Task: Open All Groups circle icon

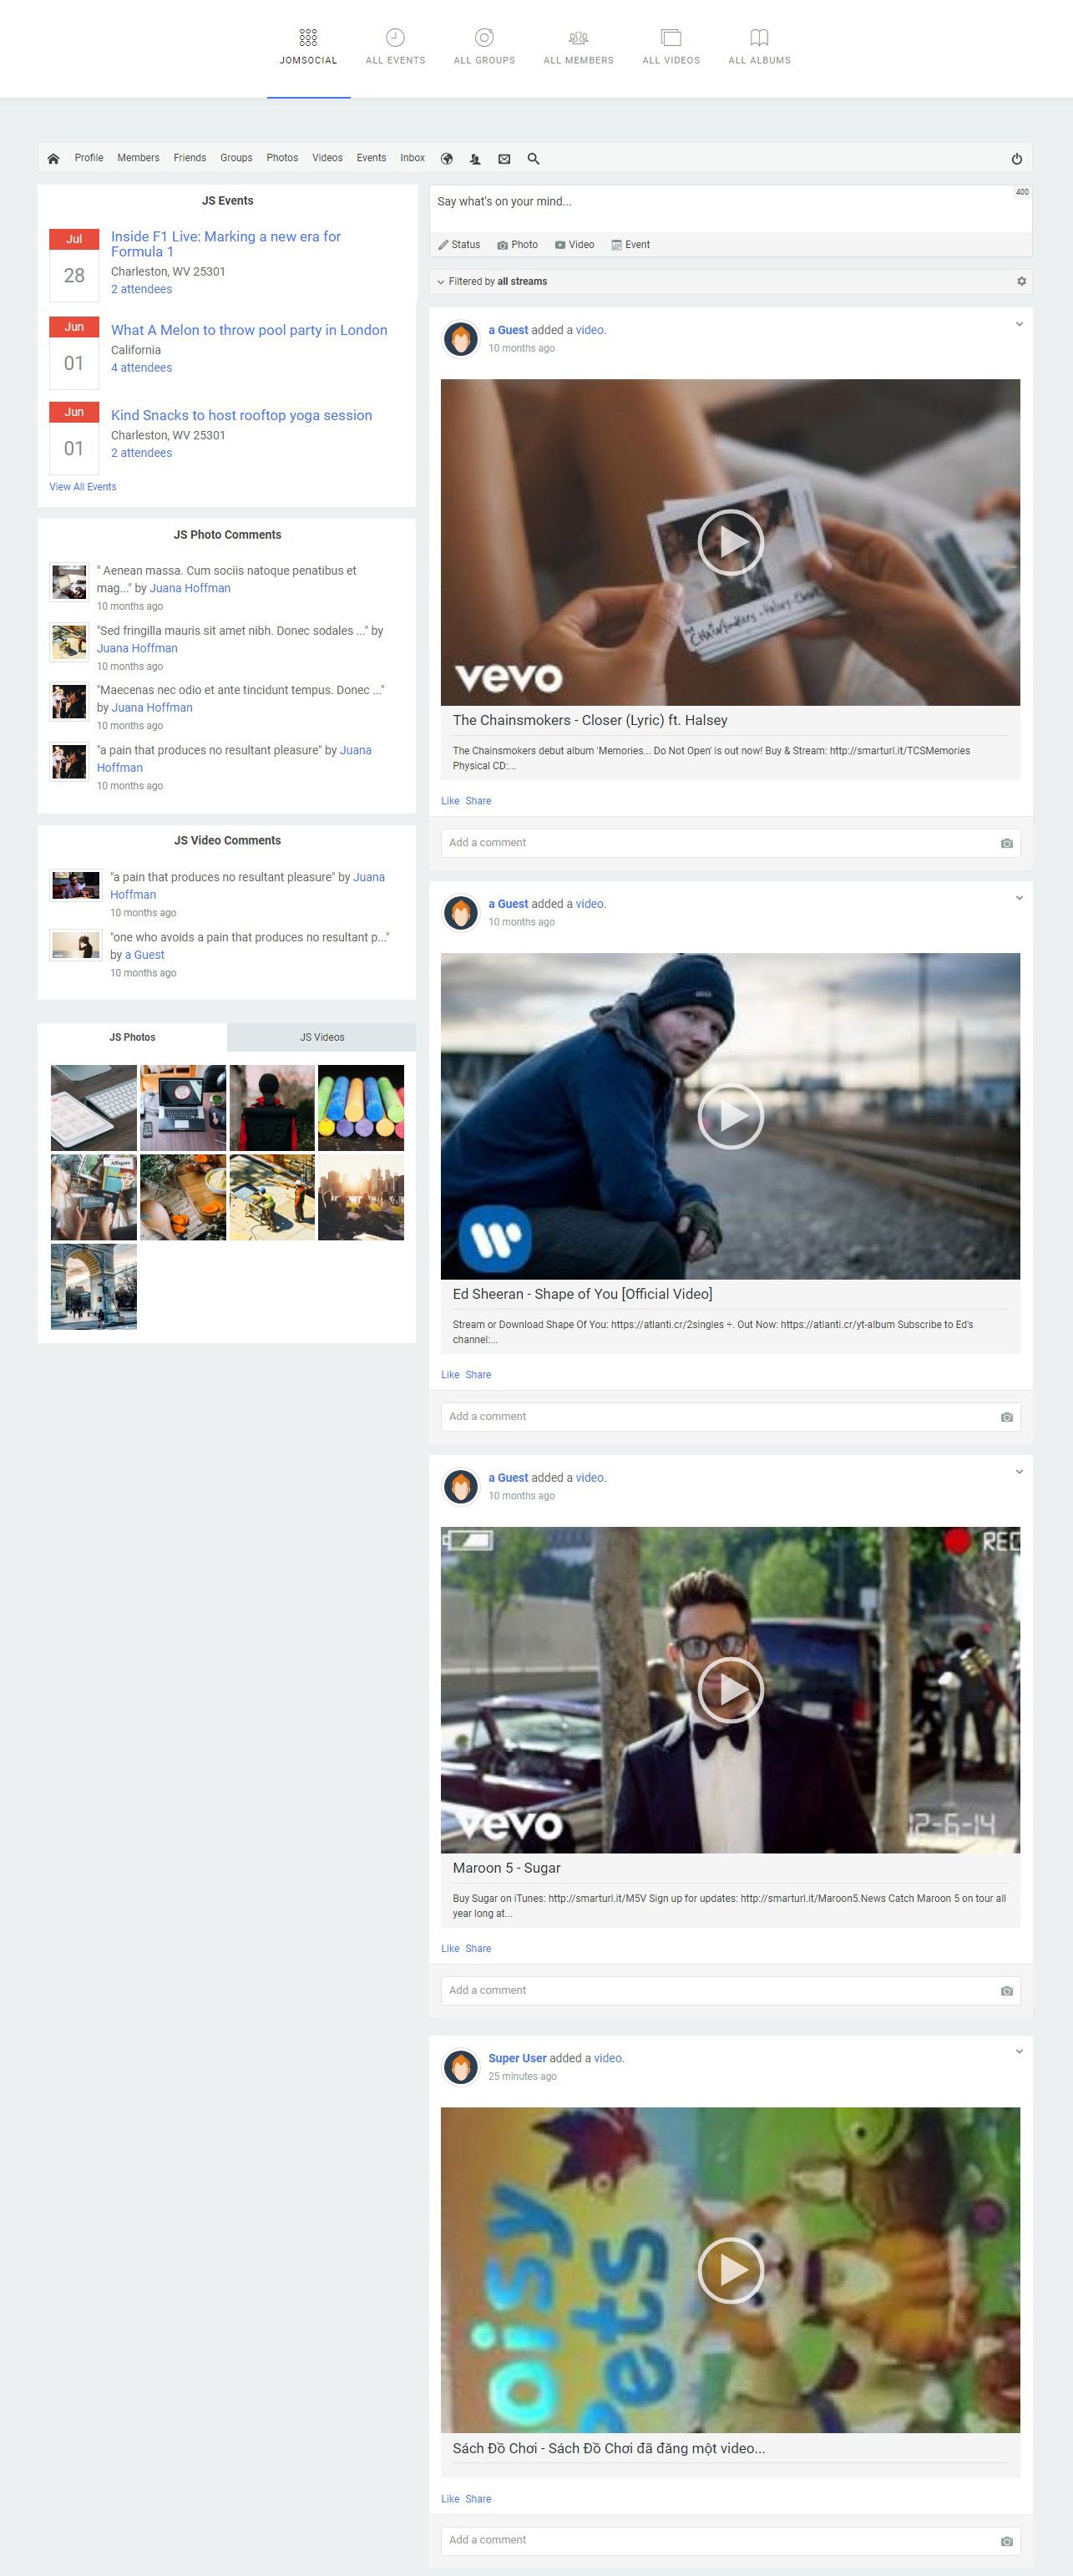Action: (x=484, y=38)
